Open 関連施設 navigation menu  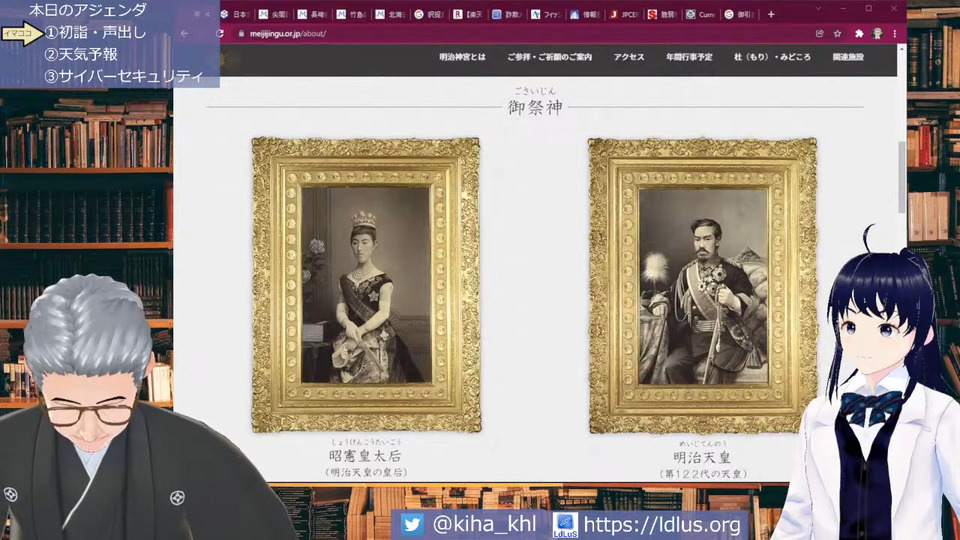click(848, 57)
